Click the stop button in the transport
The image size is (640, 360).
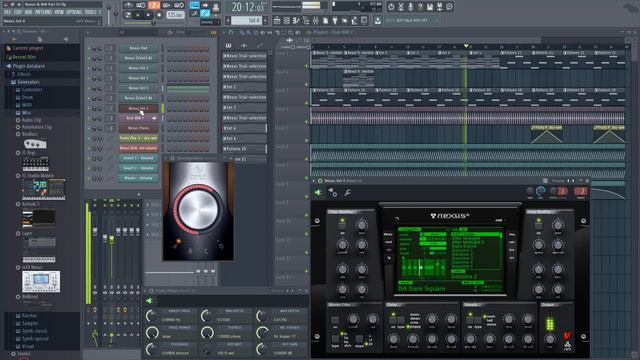coord(149,15)
